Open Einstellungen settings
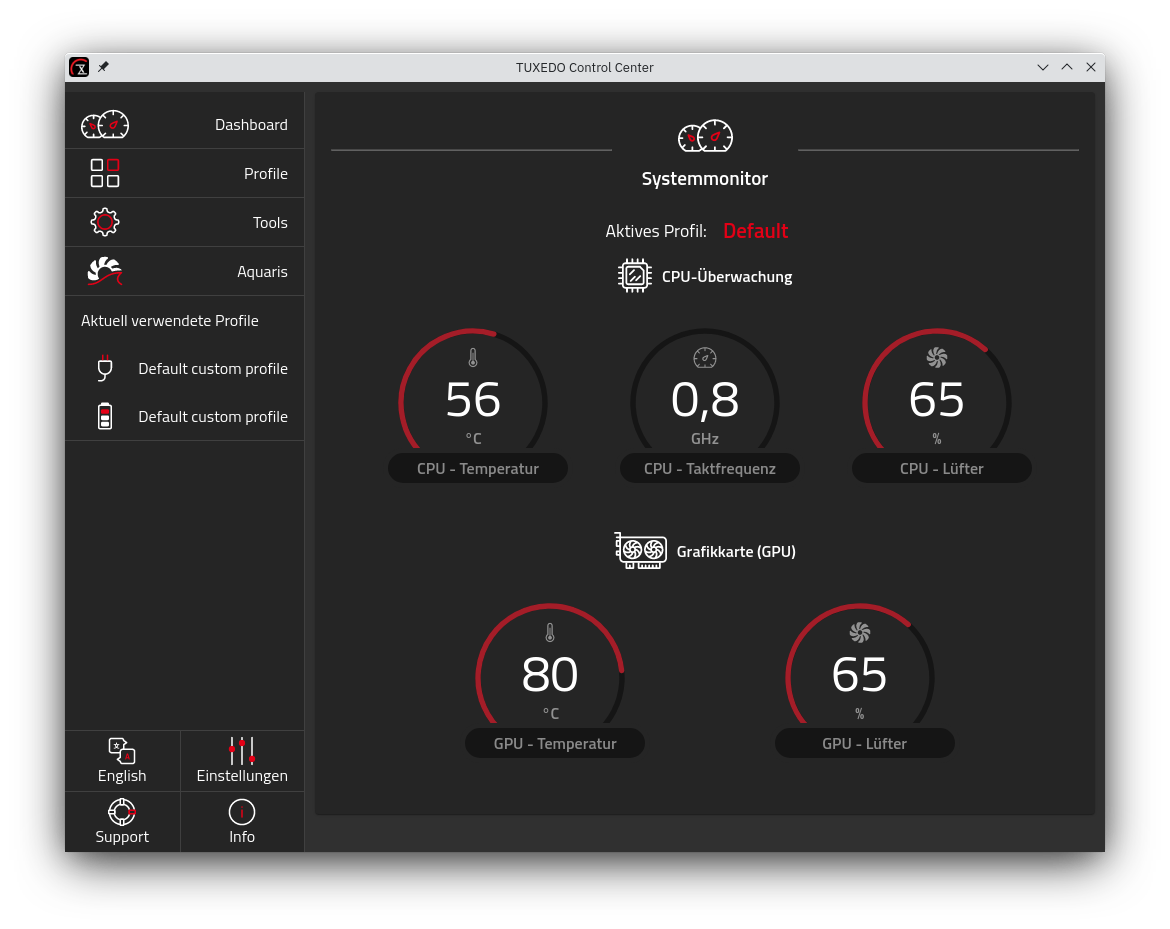The image size is (1170, 929). (x=242, y=760)
